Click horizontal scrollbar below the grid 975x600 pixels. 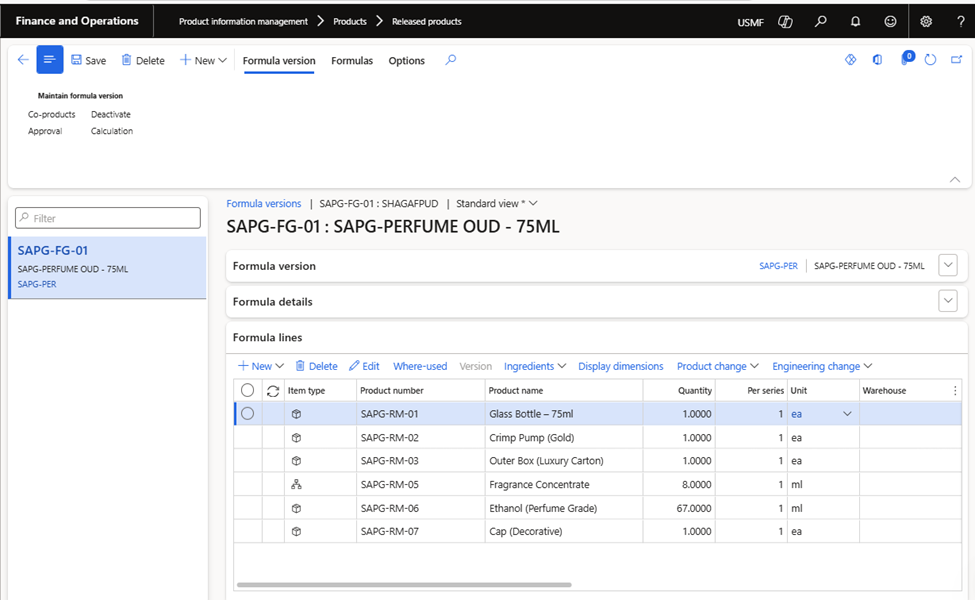404,584
